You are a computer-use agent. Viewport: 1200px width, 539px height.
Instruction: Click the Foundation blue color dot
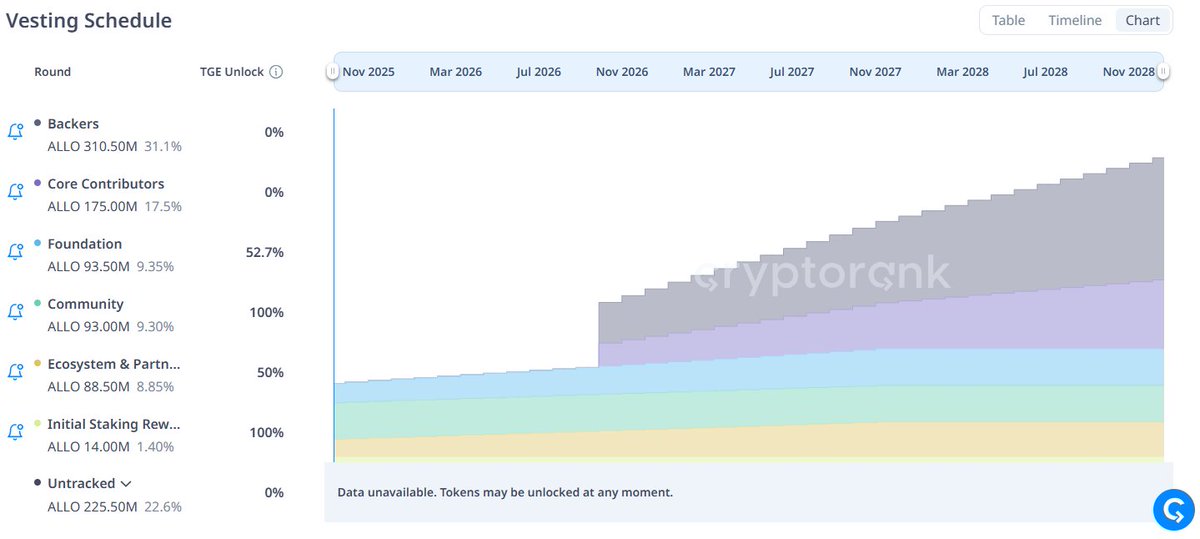38,243
